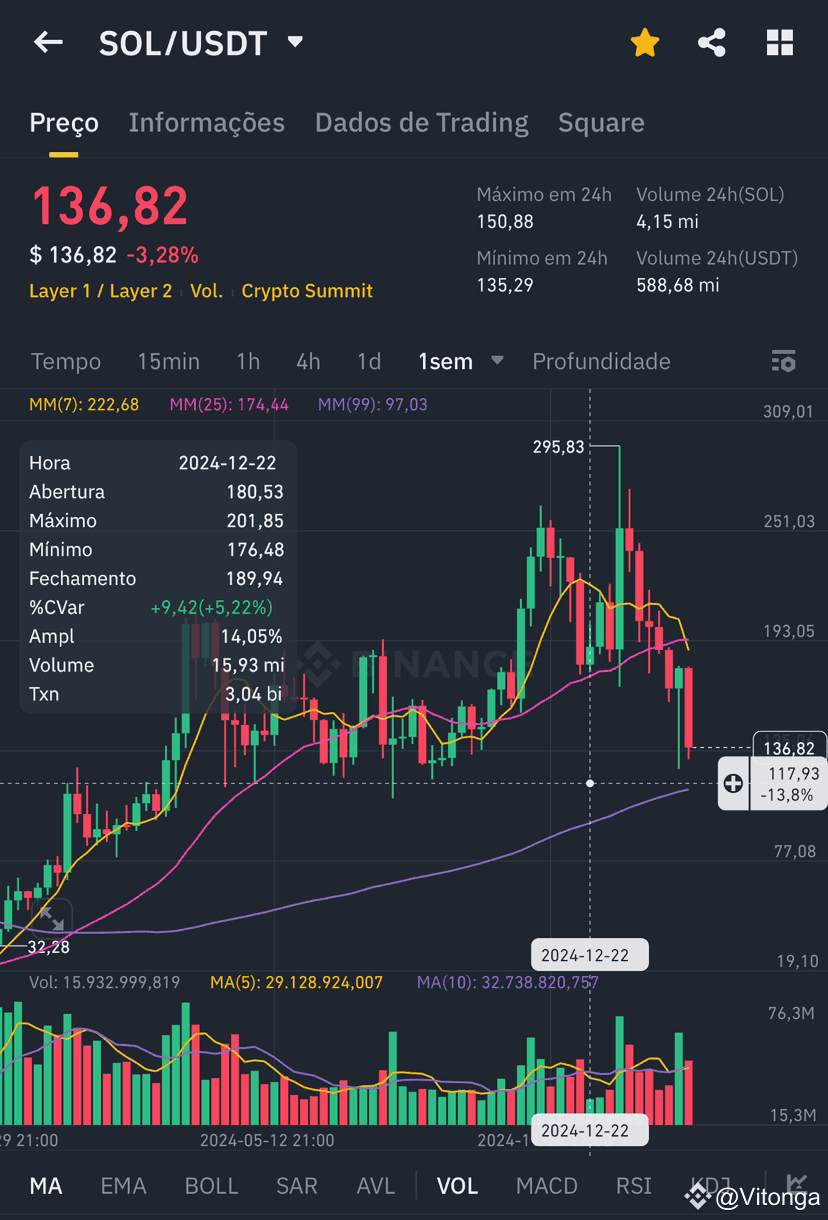828x1220 pixels.
Task: Open the Square tab
Action: click(x=601, y=123)
